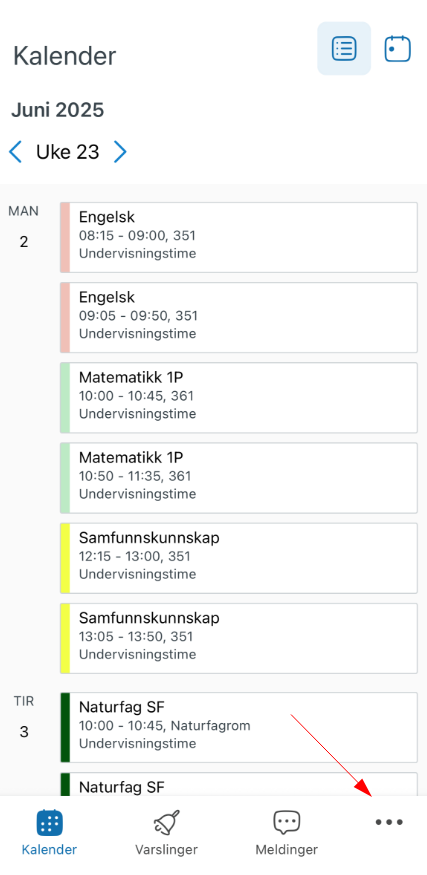
Task: Switch to list view icon
Action: [344, 49]
